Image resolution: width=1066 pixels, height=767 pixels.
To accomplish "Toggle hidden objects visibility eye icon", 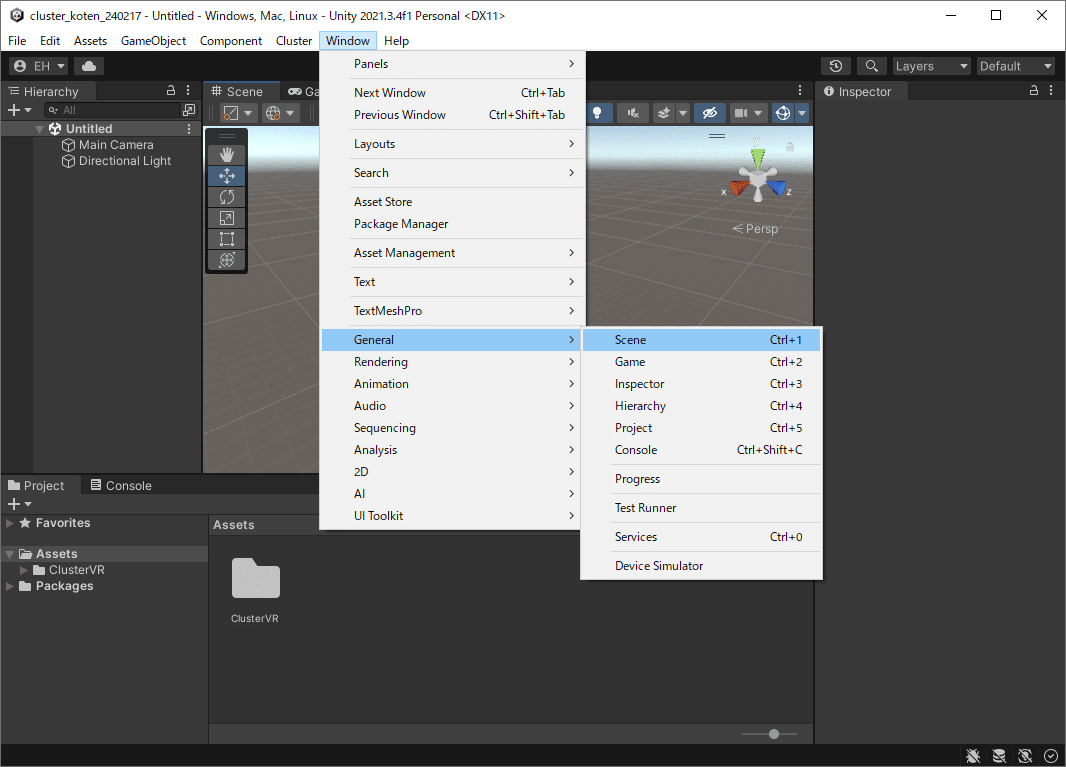I will click(710, 113).
